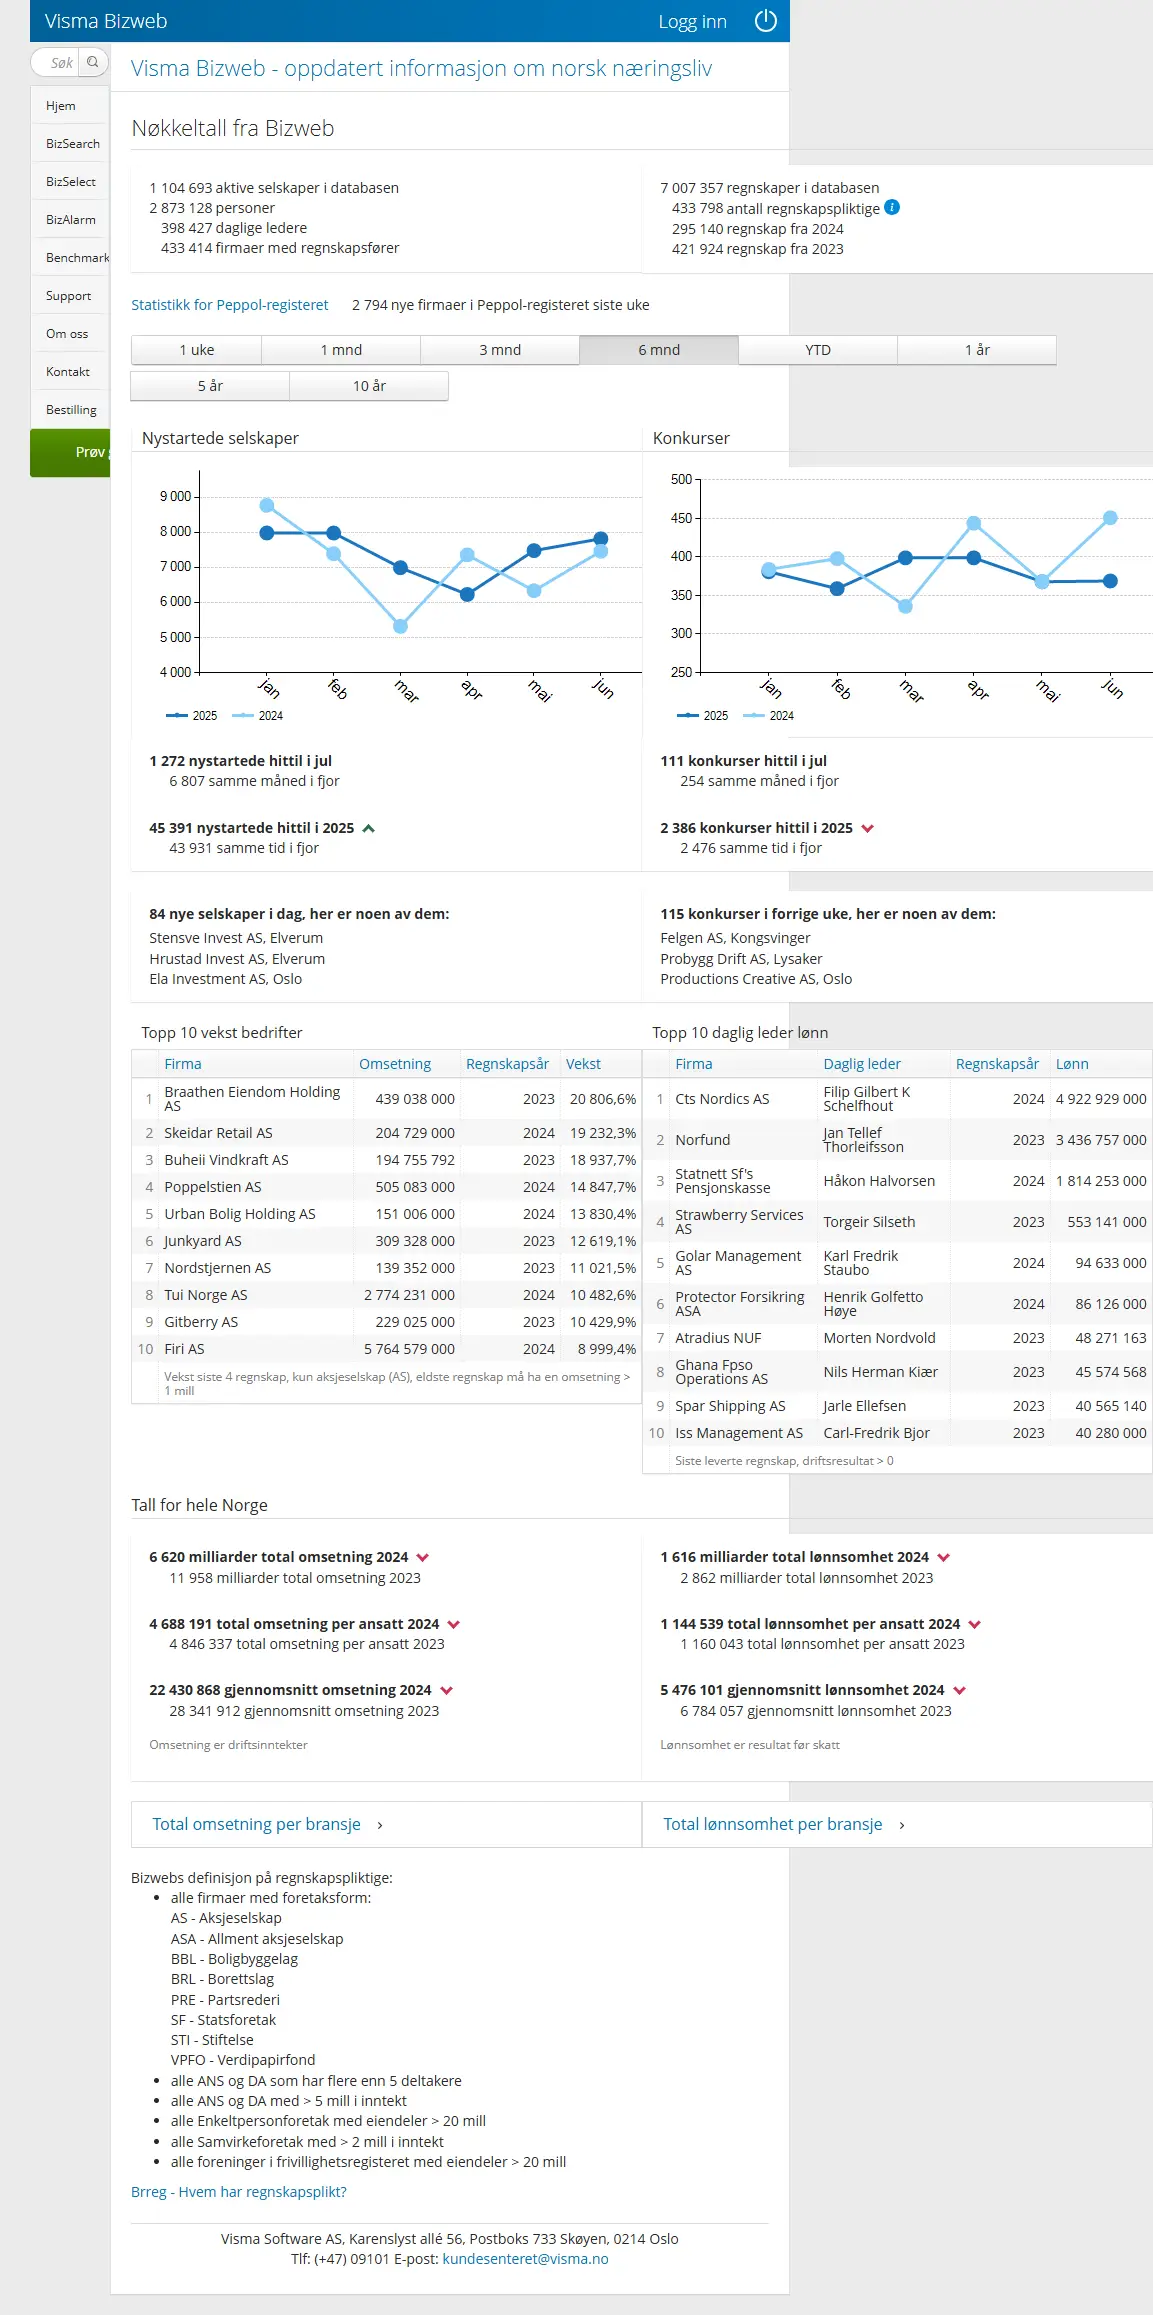This screenshot has width=1153, height=2315.
Task: Click Iss Management AS row
Action: point(897,1433)
